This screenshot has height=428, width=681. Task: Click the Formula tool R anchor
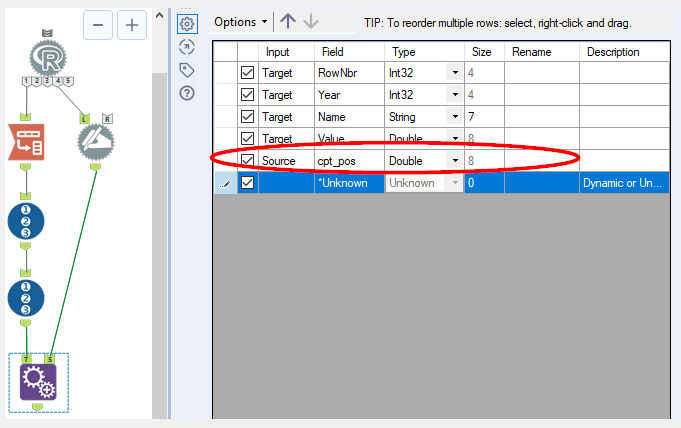pos(107,118)
